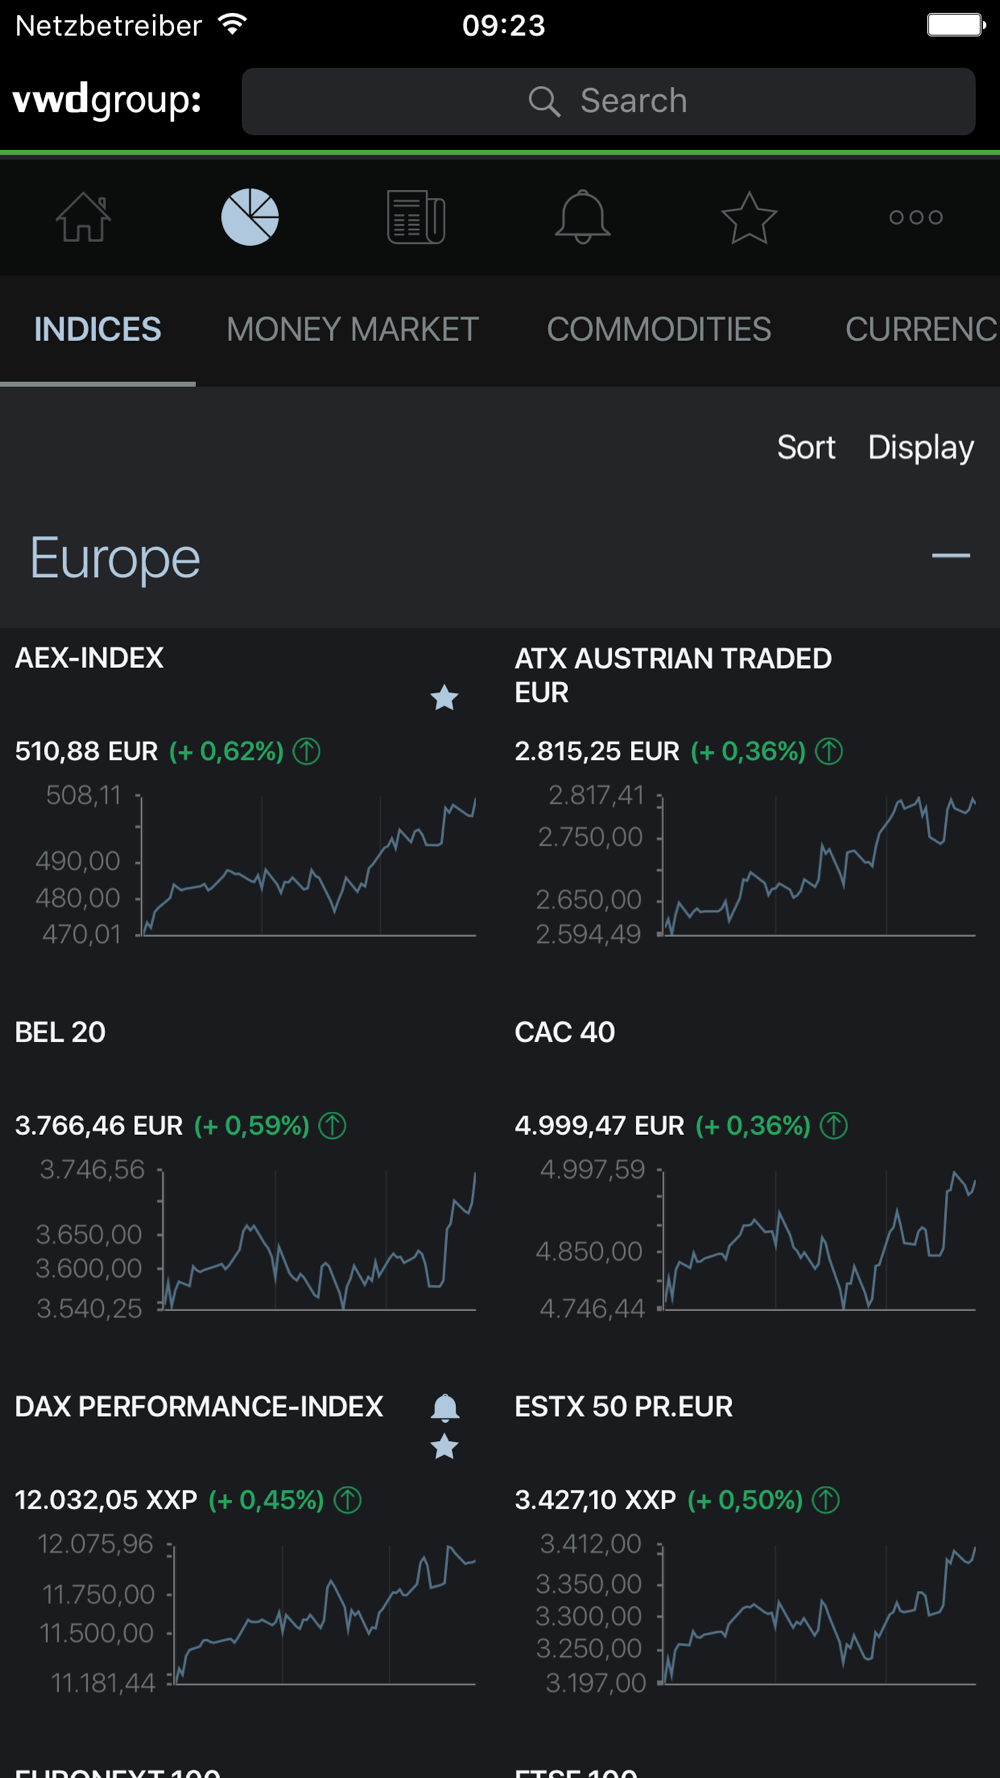The image size is (1000, 1778).
Task: Switch to the Money Market tab
Action: click(352, 329)
